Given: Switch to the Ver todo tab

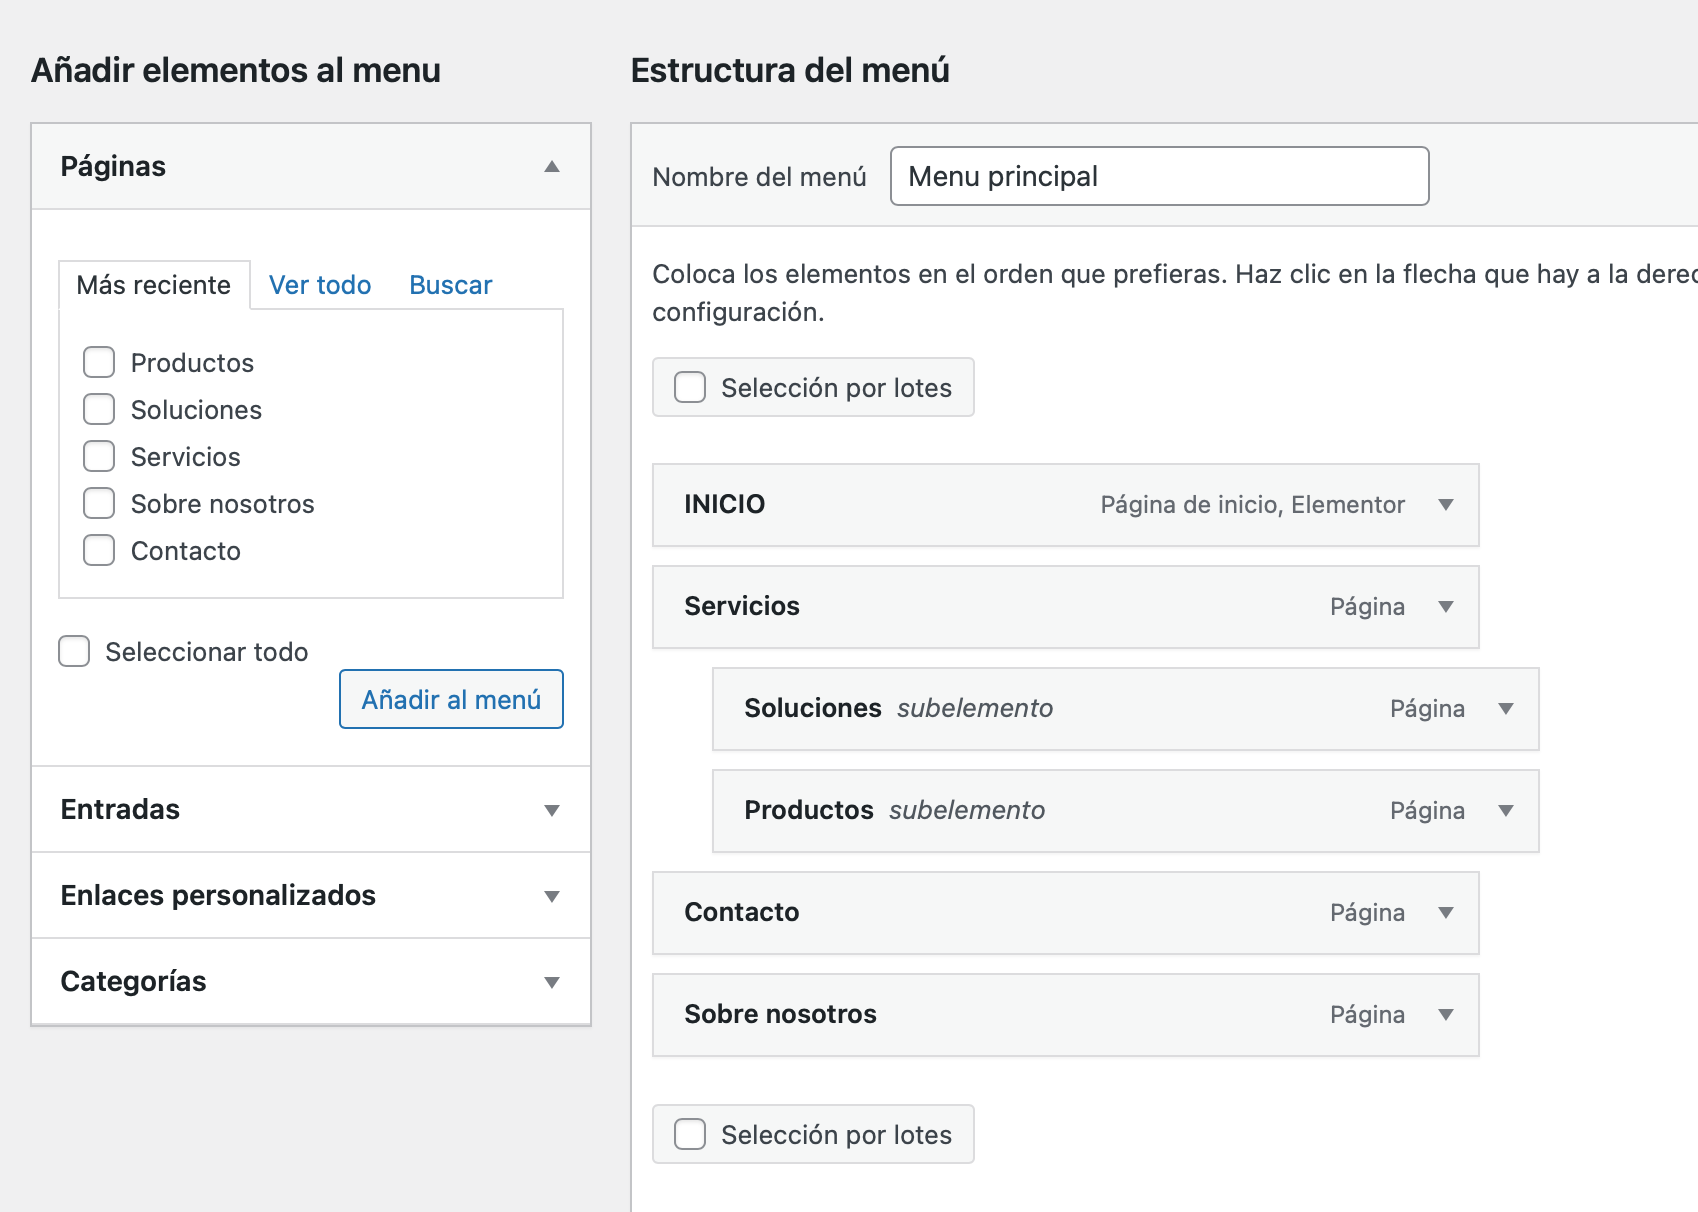Looking at the screenshot, I should [x=320, y=285].
